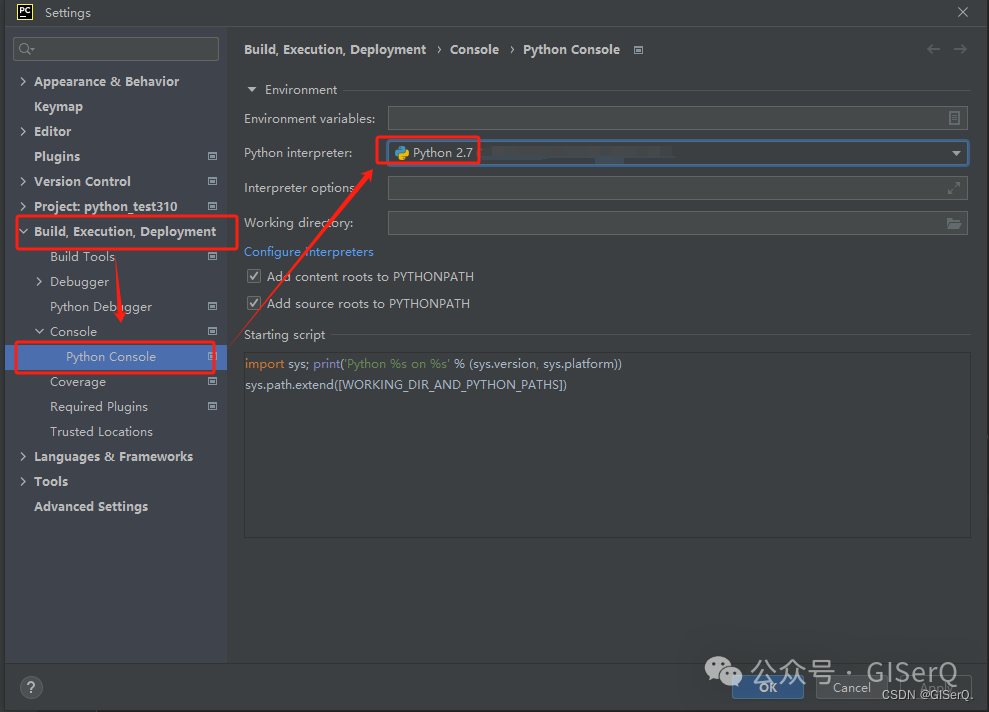The image size is (989, 712).
Task: Toggle Add content roots to PYTHONPATH
Action: (x=254, y=276)
